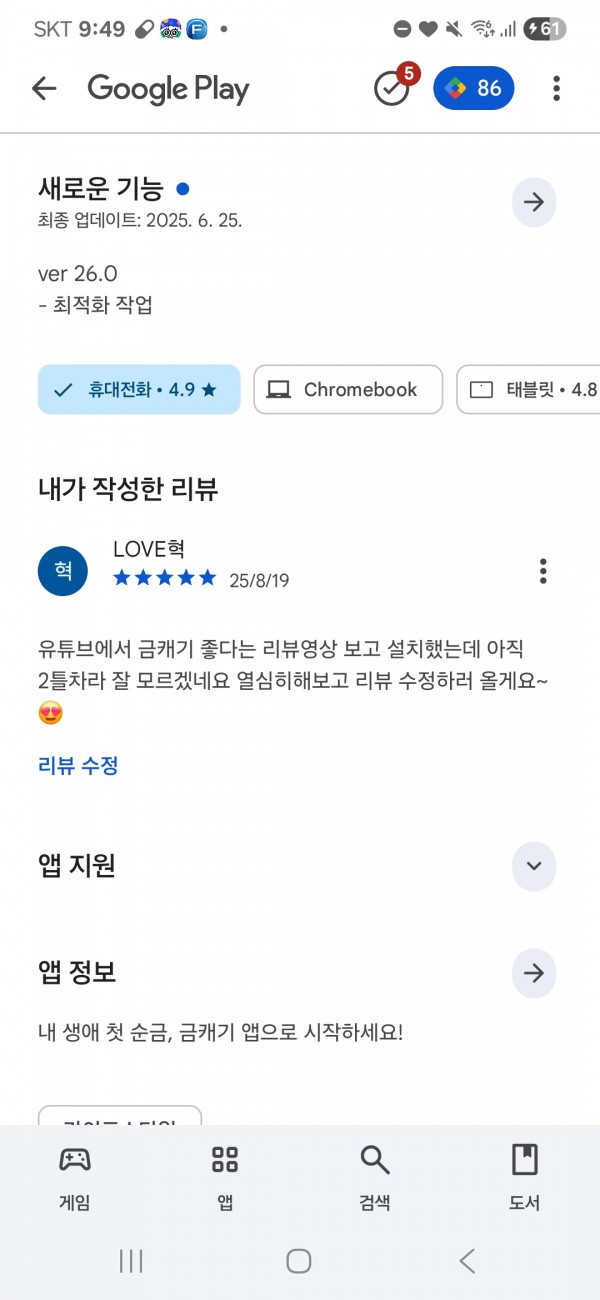Open the 검색 tab
Screen dimensions: 600x1300
coord(375,1179)
